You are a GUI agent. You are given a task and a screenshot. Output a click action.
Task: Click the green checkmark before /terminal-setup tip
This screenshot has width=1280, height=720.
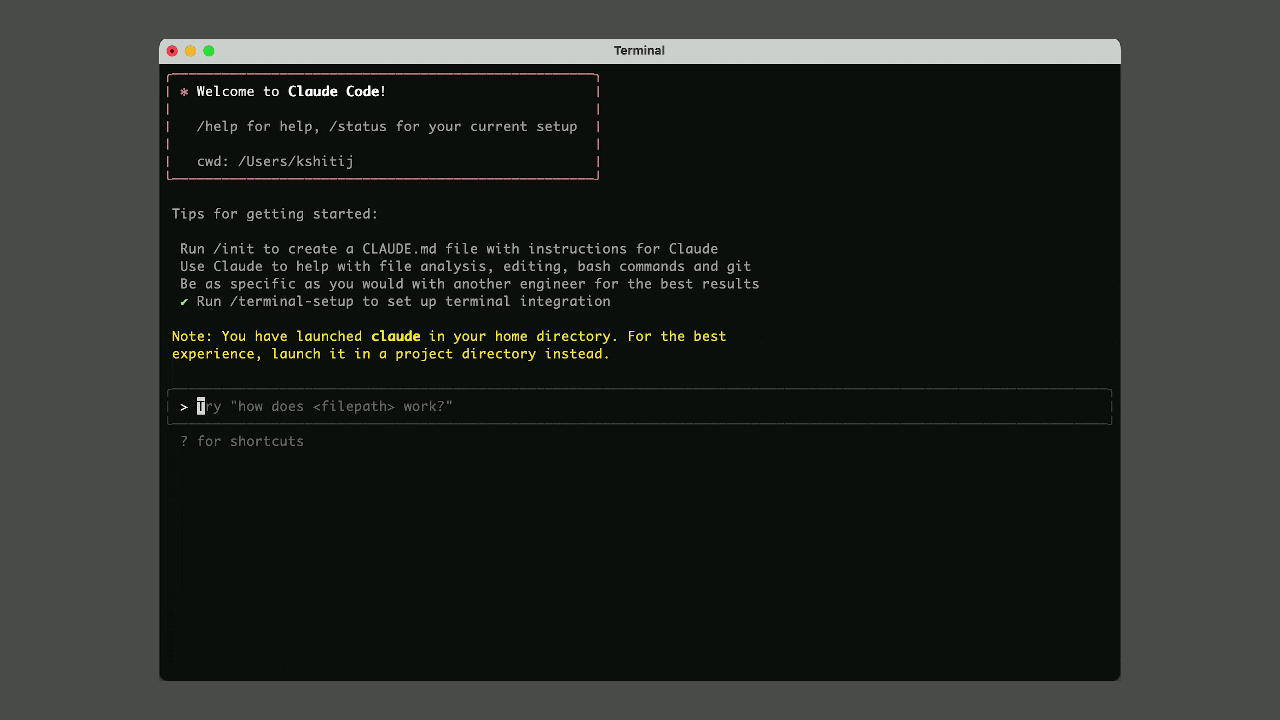[184, 302]
